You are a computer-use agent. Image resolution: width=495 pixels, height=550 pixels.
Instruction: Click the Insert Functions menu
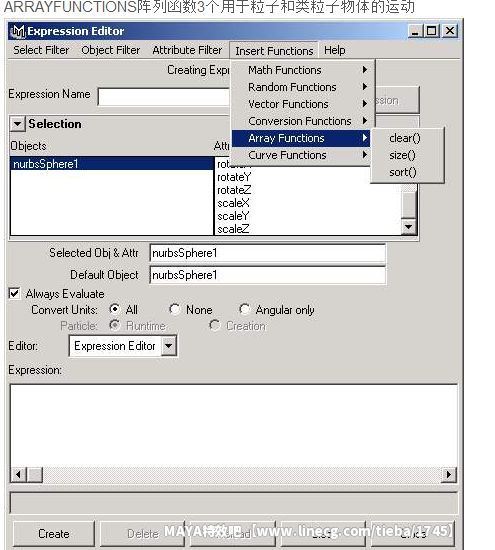tap(274, 51)
